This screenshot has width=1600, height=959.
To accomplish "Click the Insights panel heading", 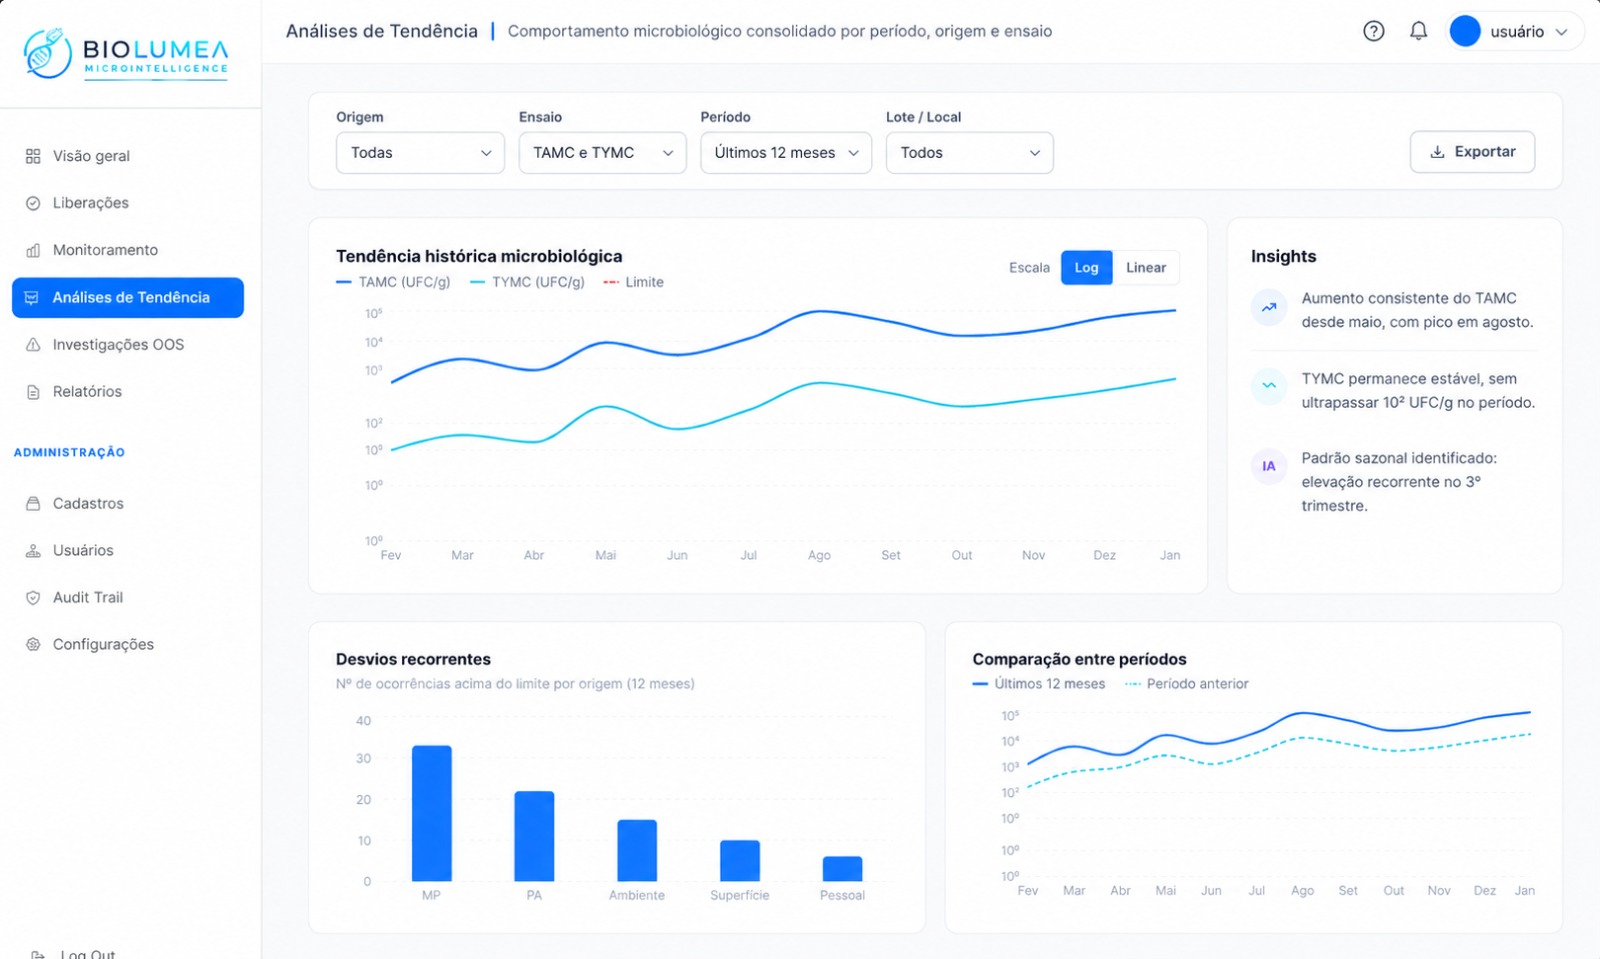I will [x=1283, y=256].
